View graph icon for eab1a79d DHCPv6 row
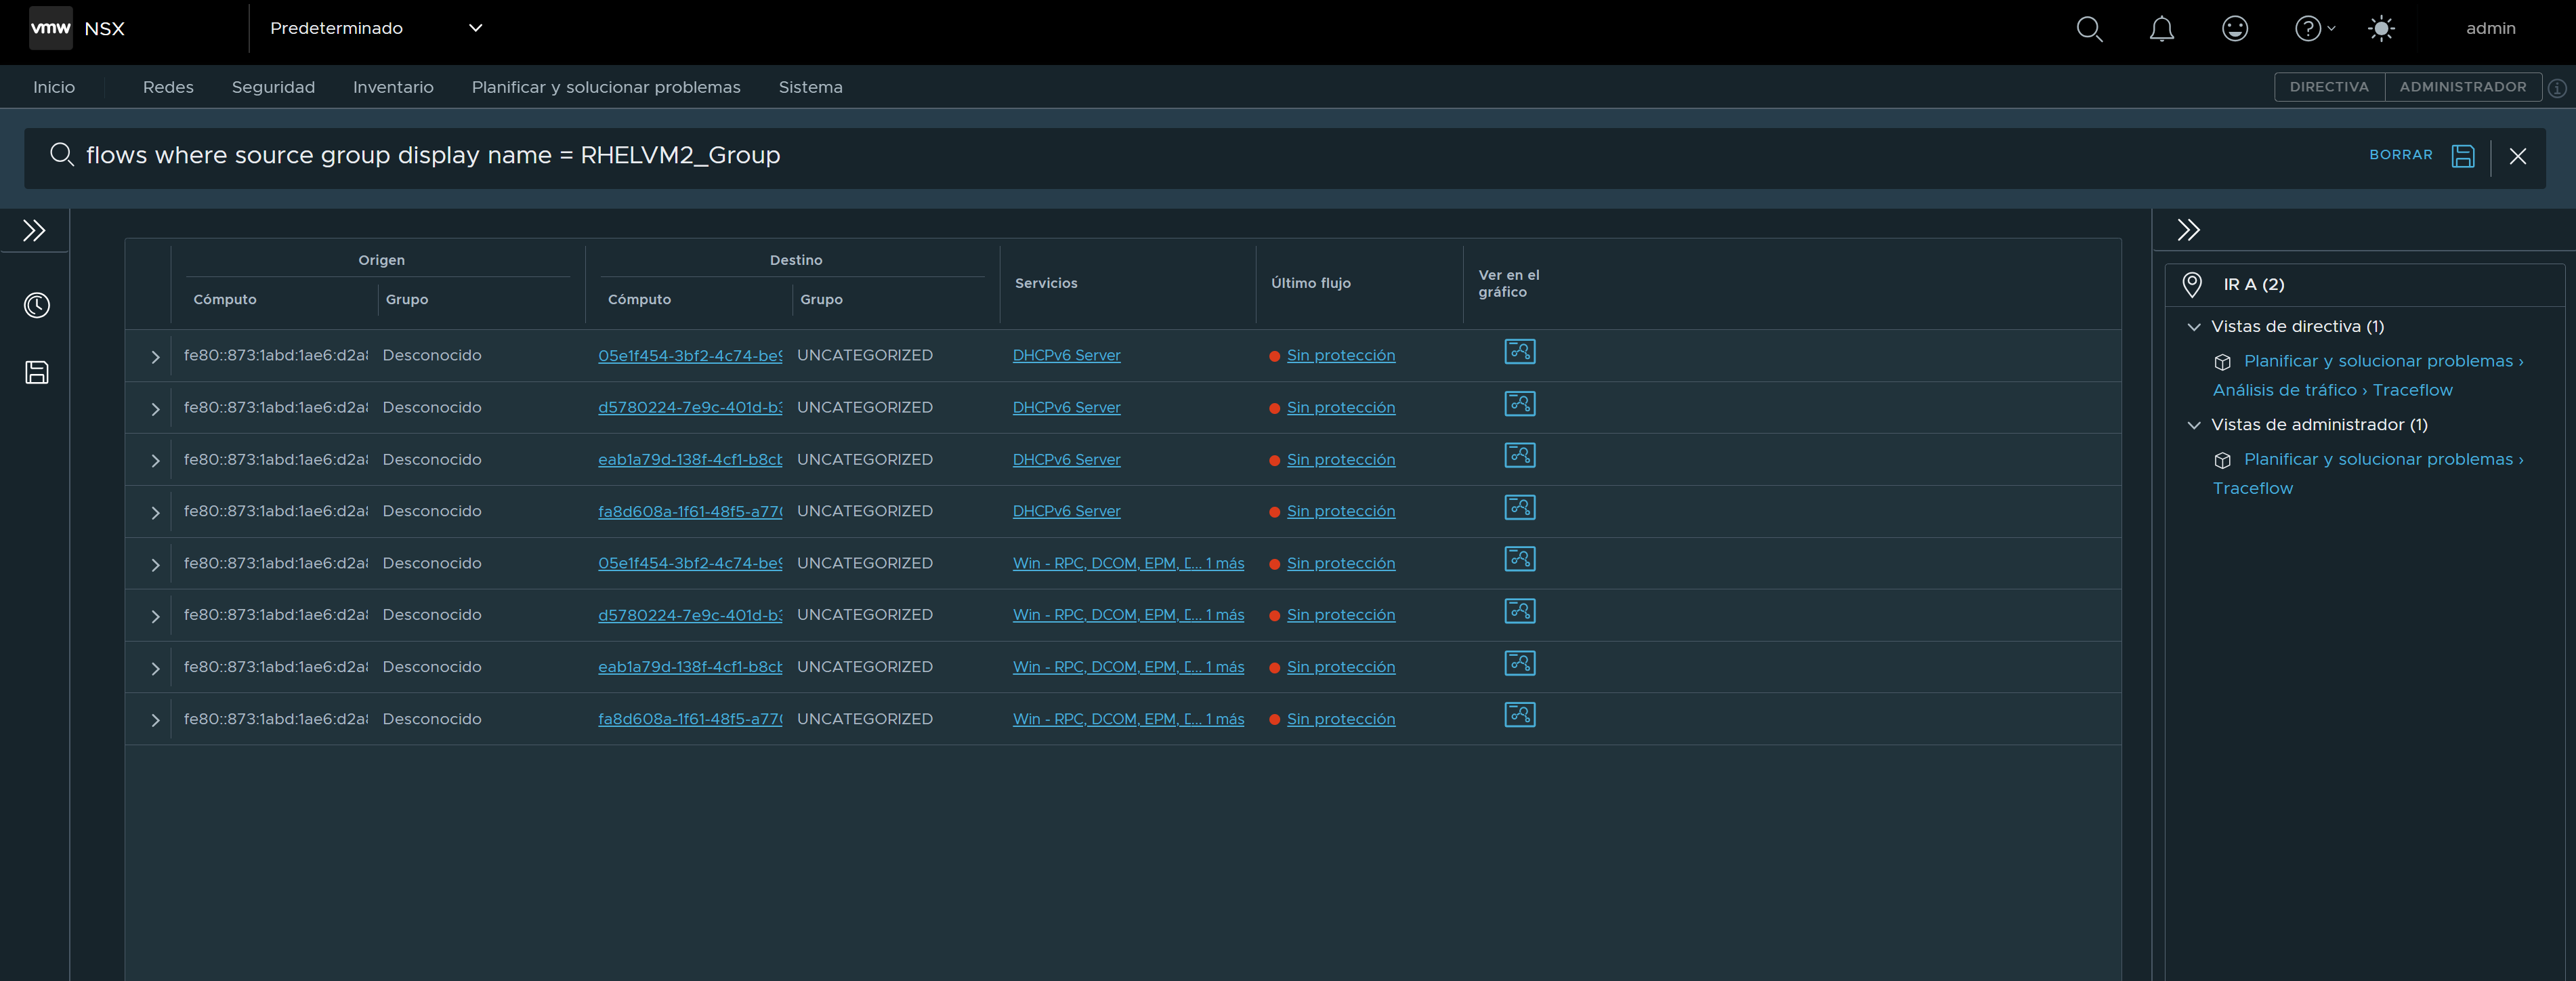Viewport: 2576px width, 981px height. point(1519,456)
